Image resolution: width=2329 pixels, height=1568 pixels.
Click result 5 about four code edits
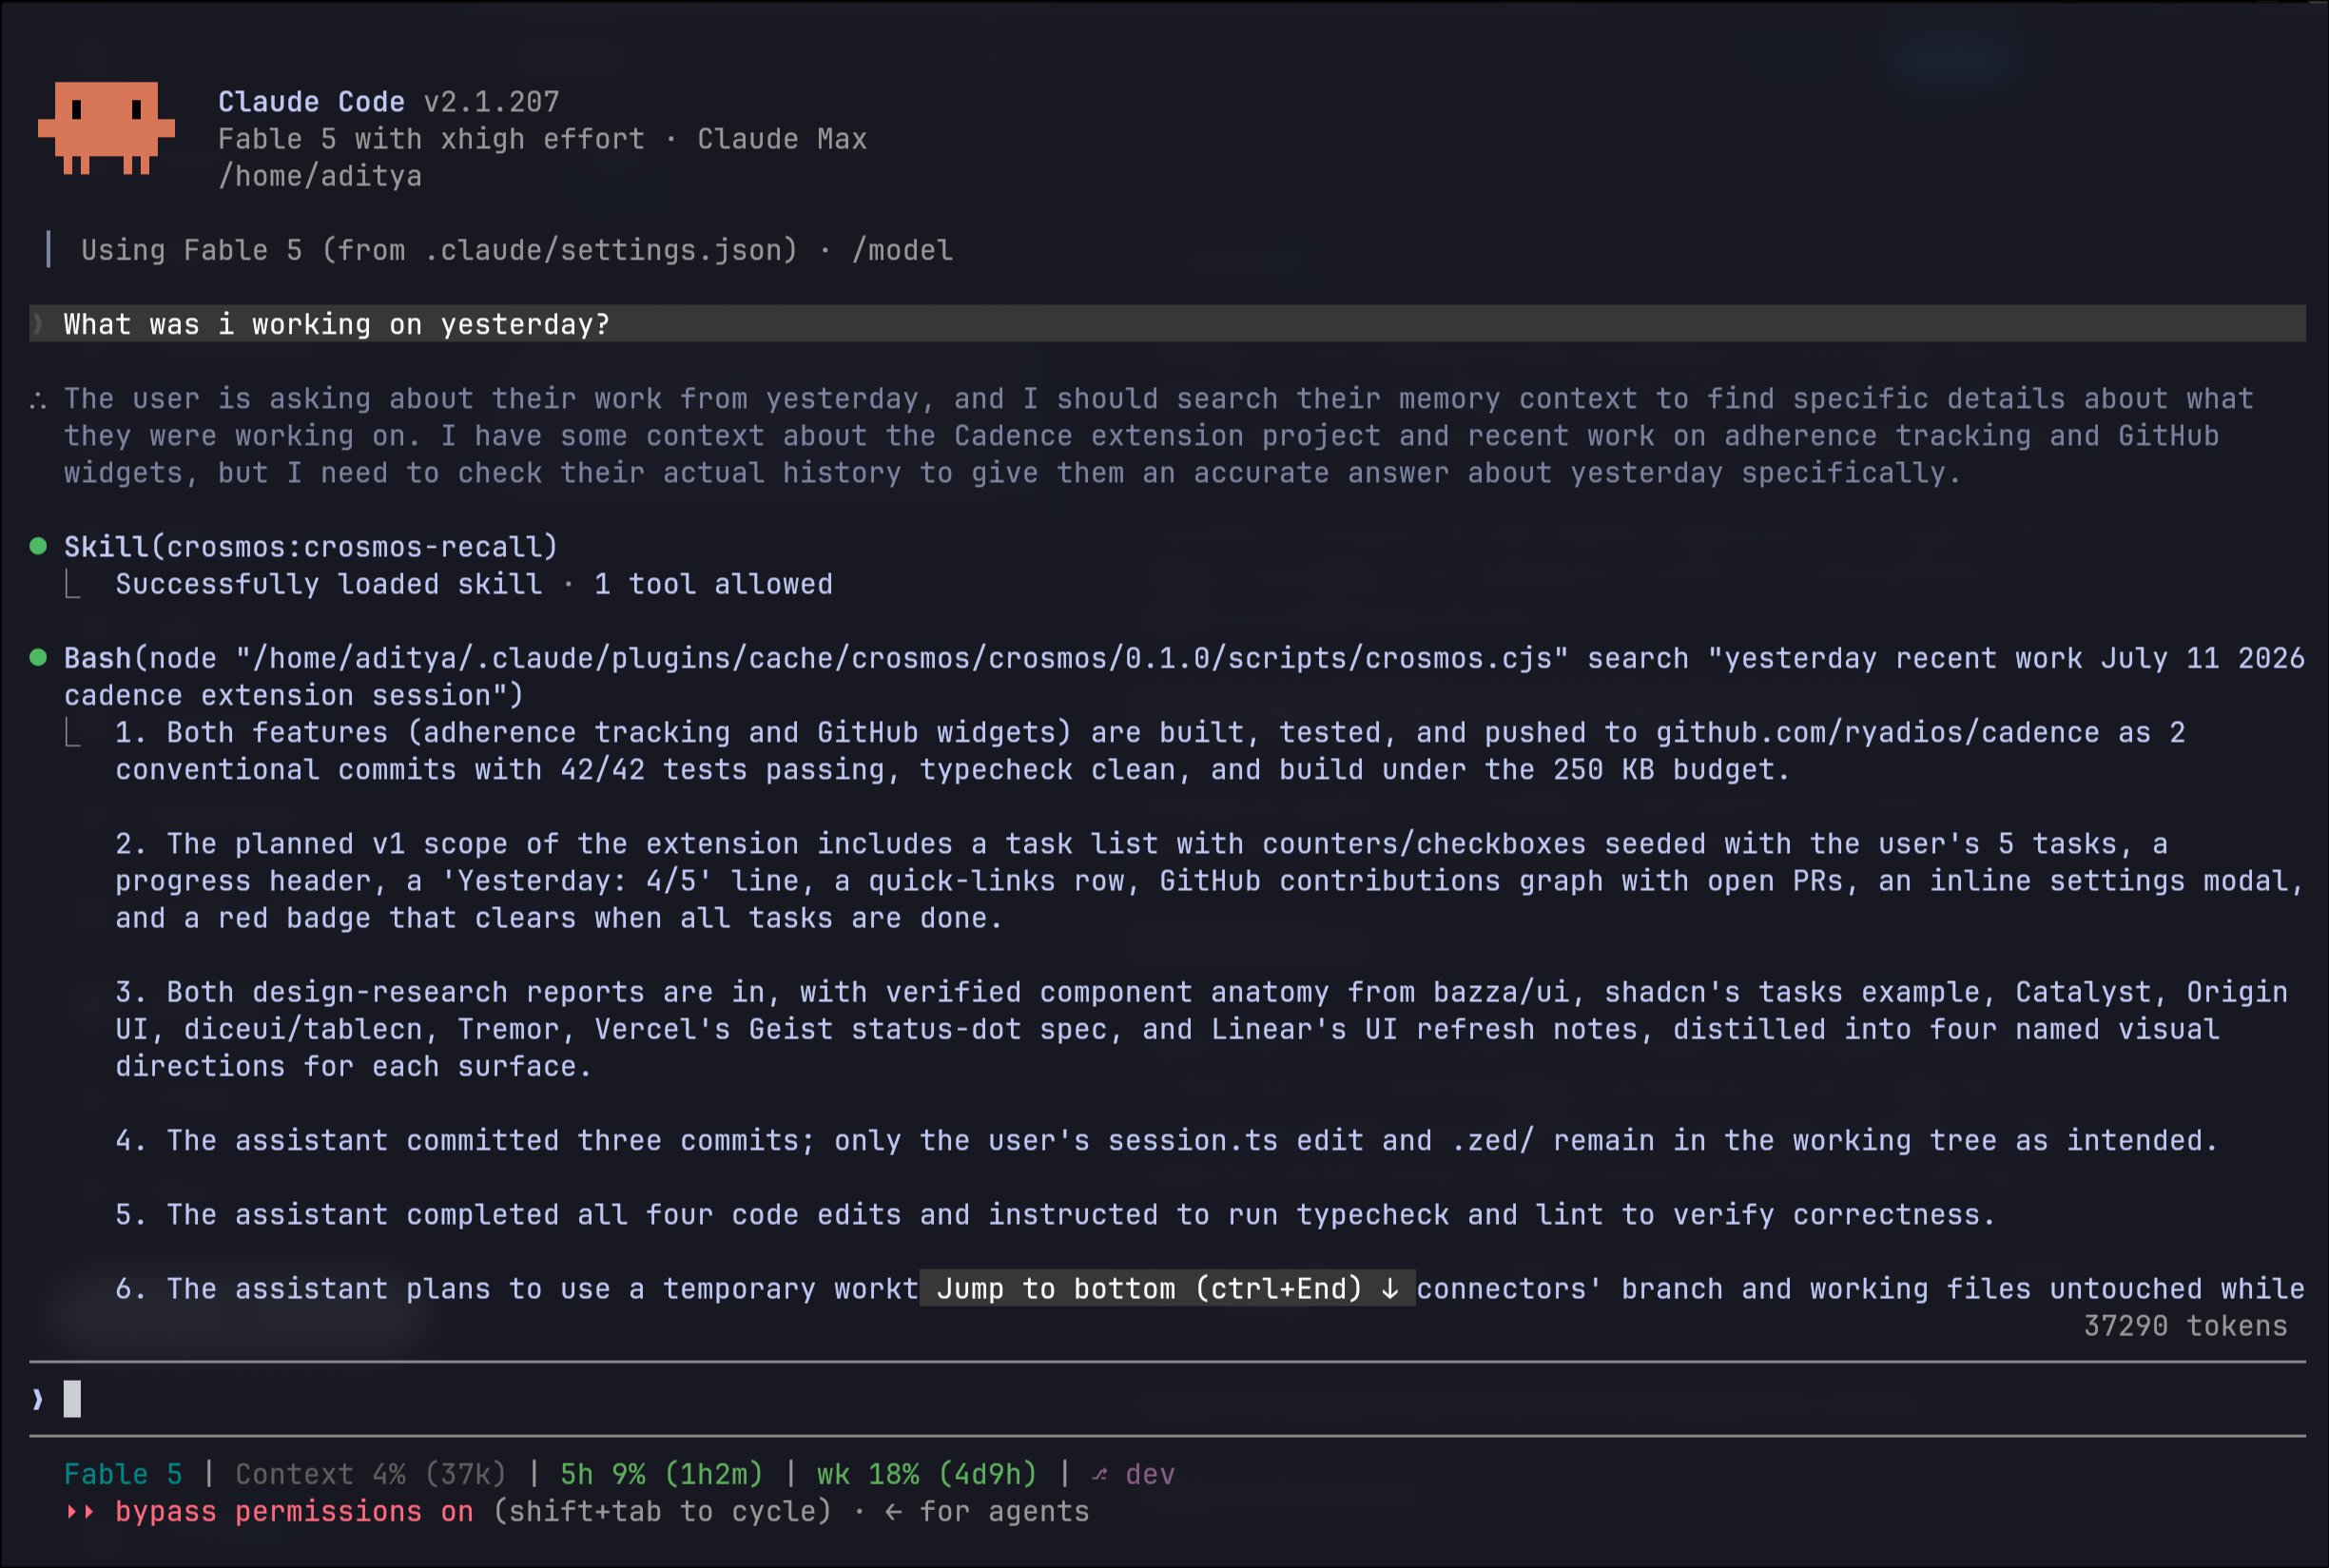tap(1055, 1214)
